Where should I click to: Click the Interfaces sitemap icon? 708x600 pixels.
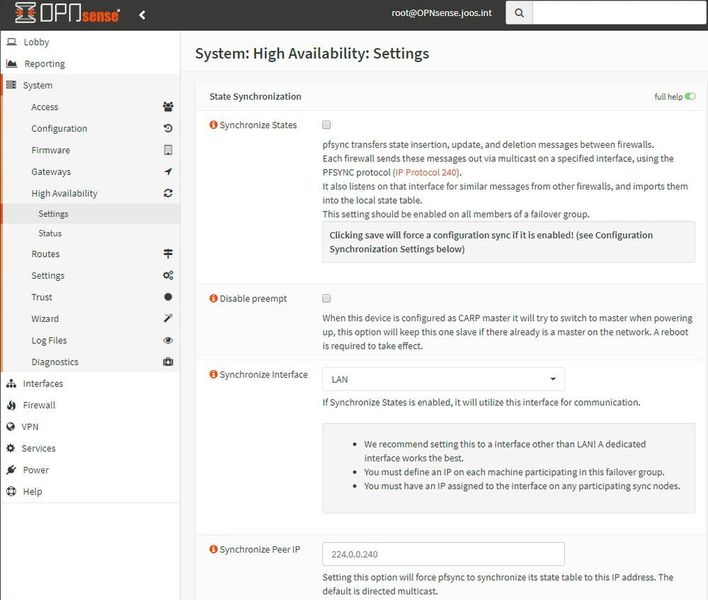point(11,383)
